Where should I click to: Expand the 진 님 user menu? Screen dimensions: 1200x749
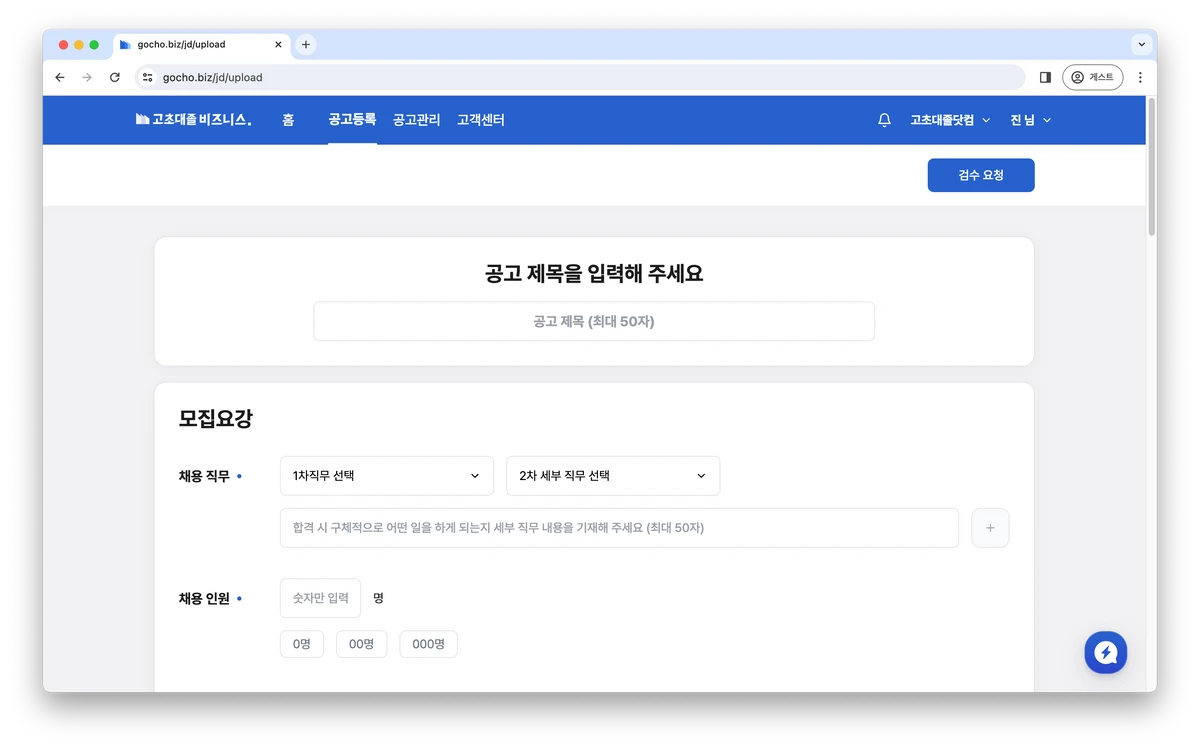(1031, 120)
